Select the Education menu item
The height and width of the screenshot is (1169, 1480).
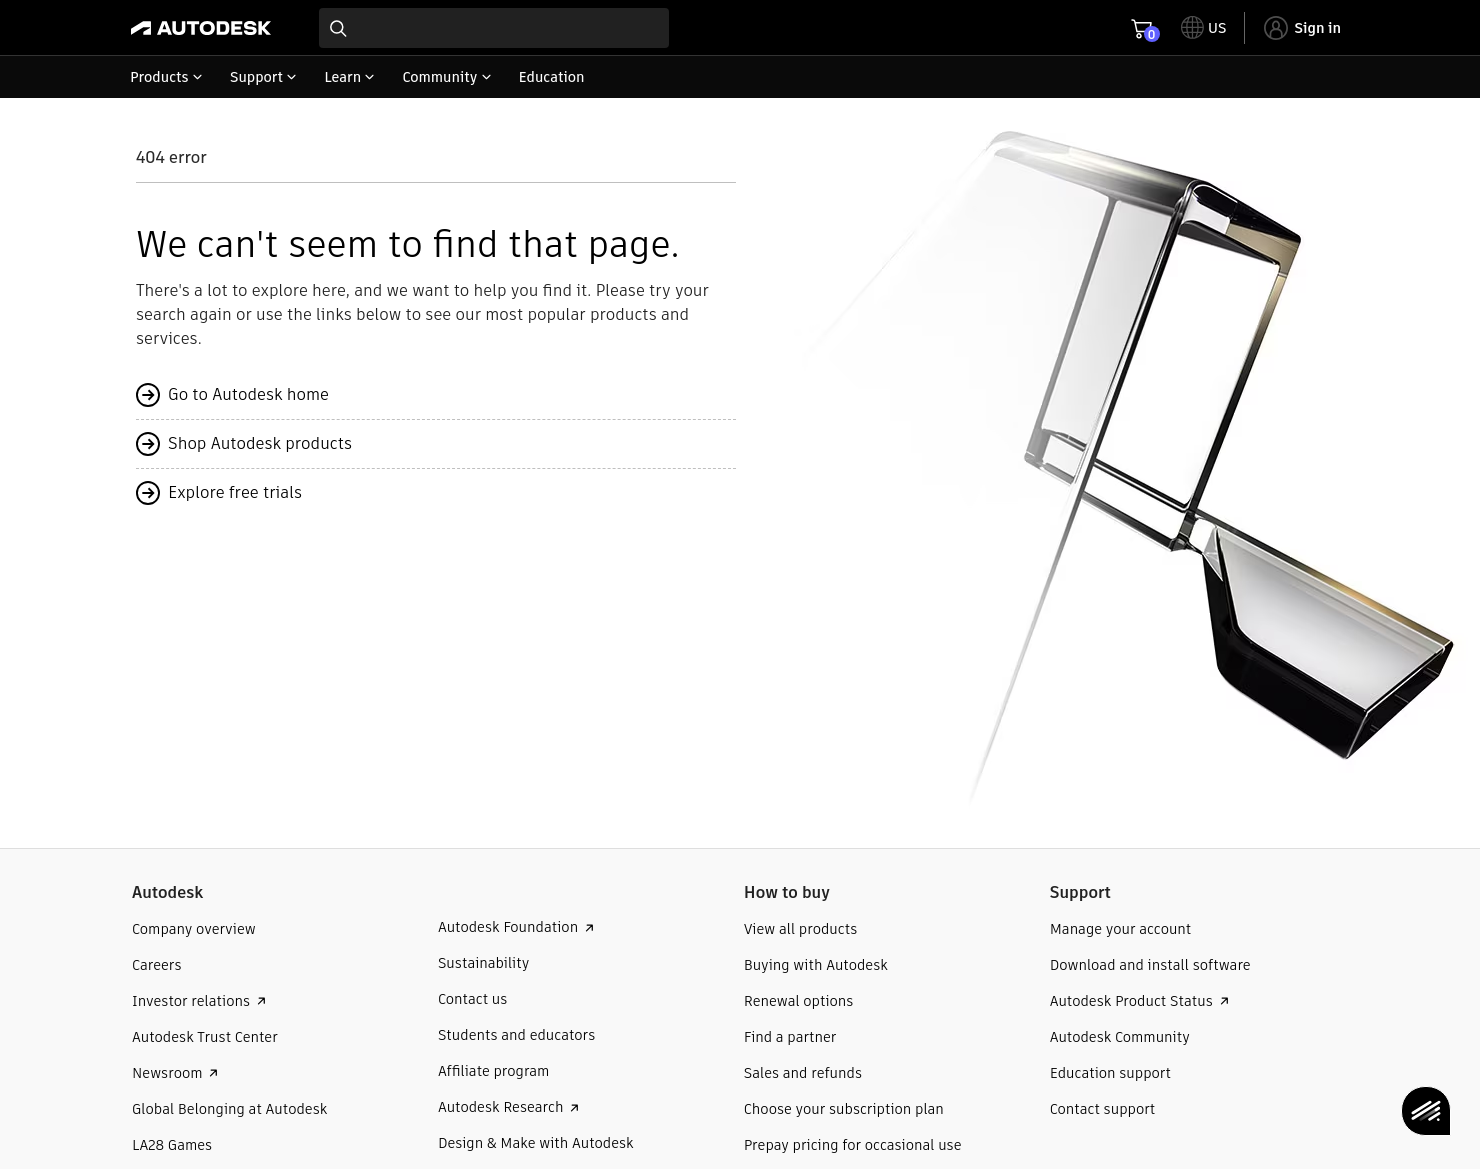click(551, 77)
